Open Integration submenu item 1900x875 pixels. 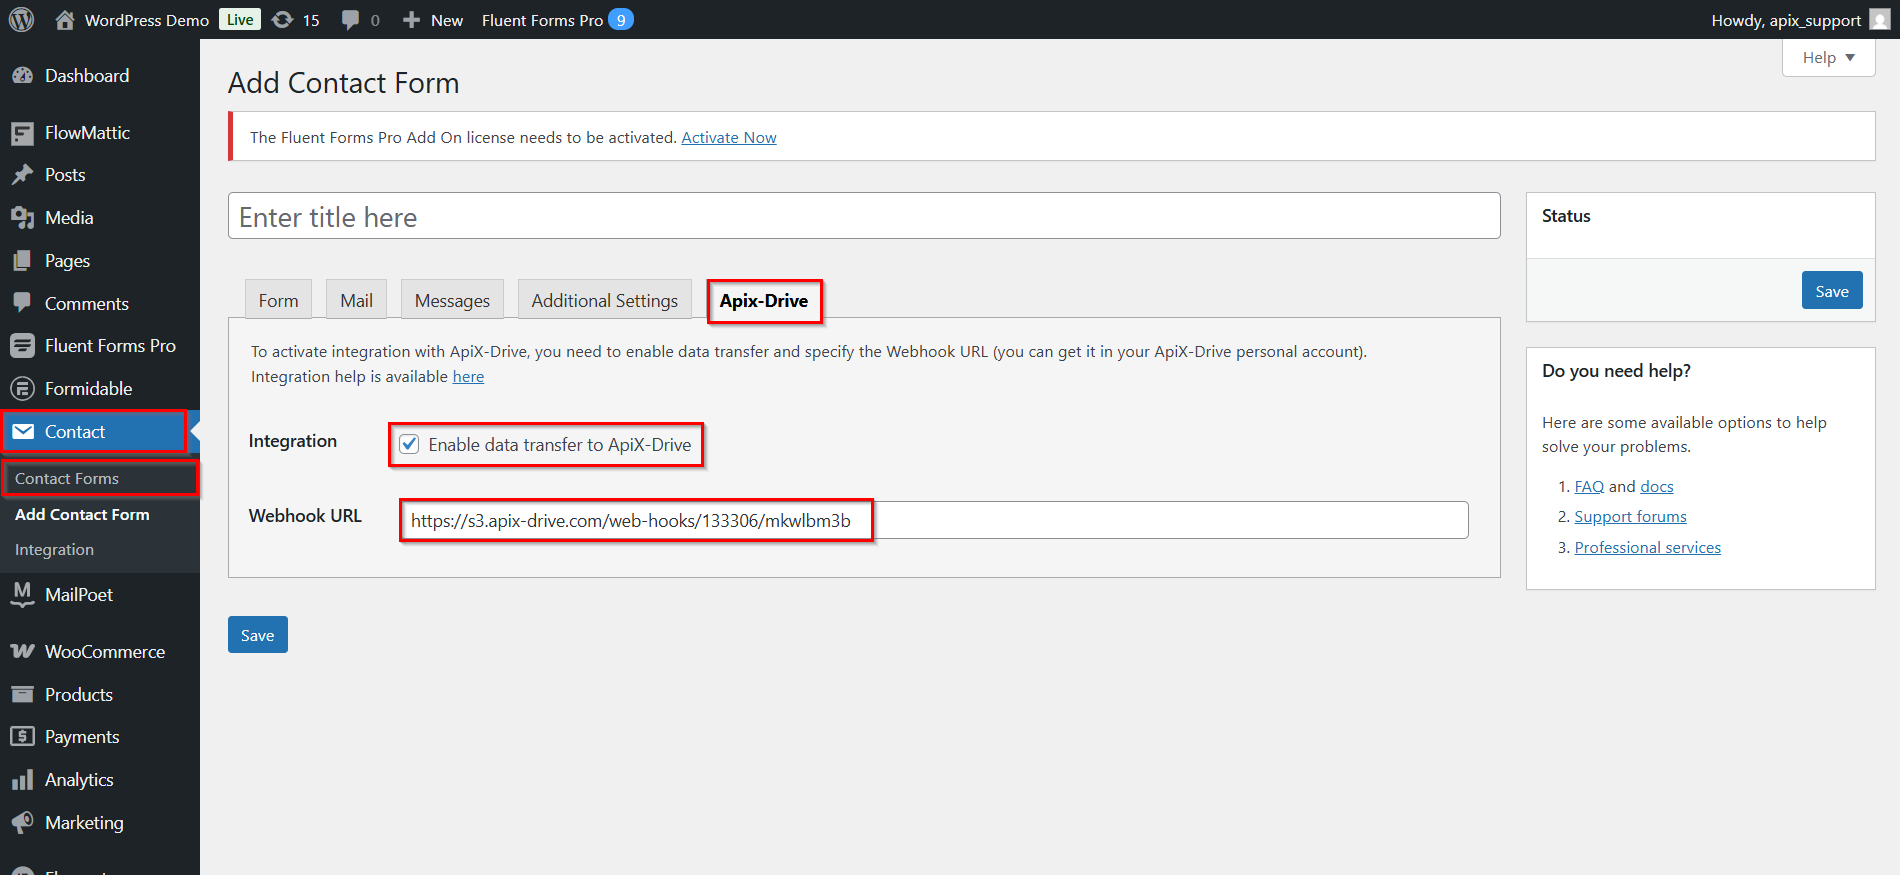[54, 550]
